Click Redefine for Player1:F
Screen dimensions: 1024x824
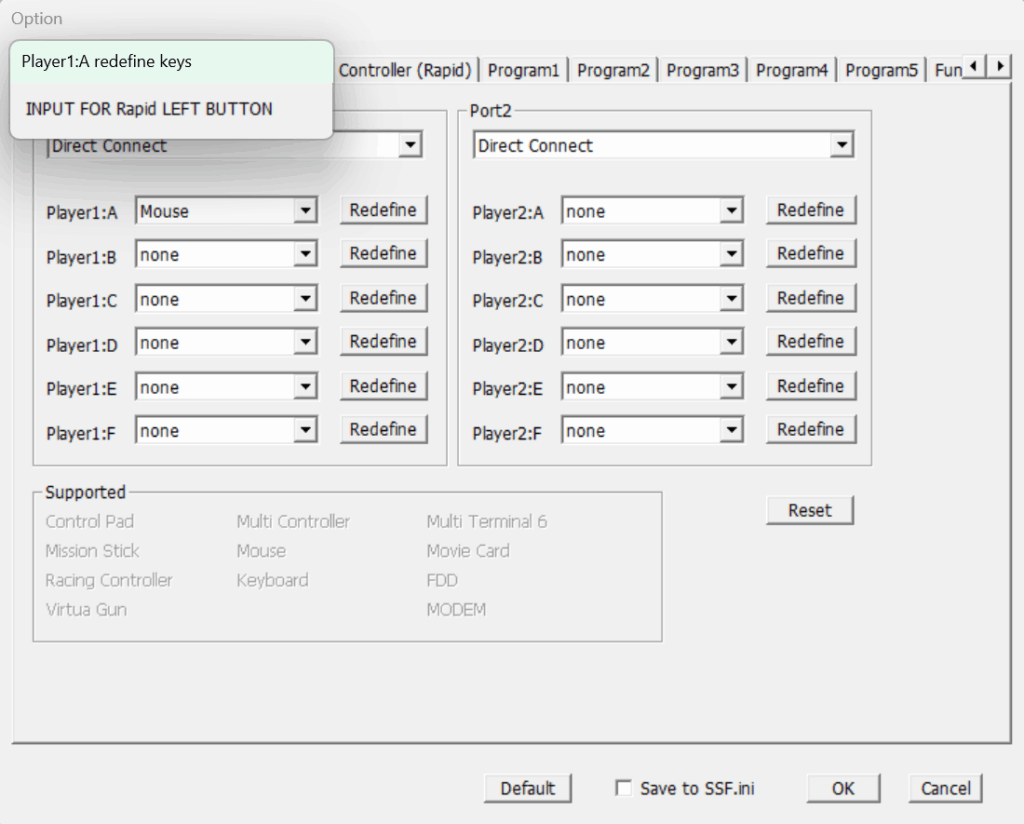(383, 429)
